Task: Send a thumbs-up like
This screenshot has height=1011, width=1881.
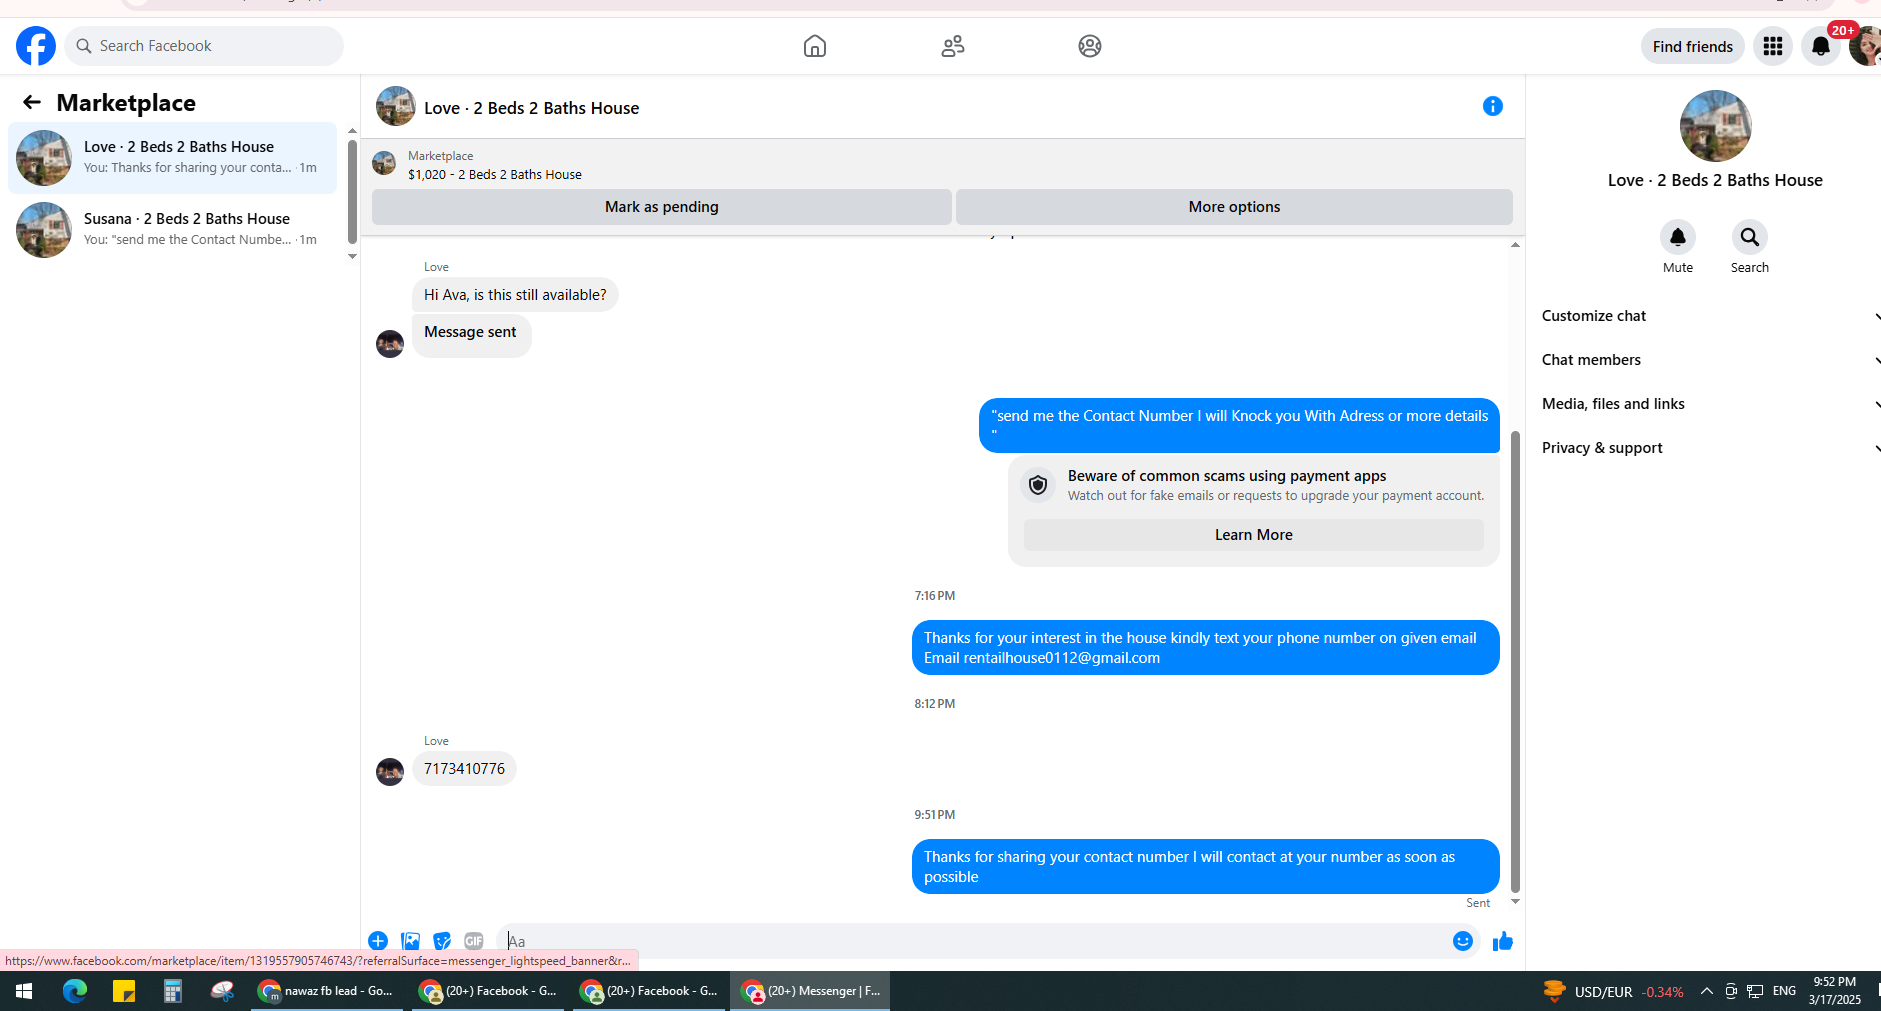Action: point(1503,941)
